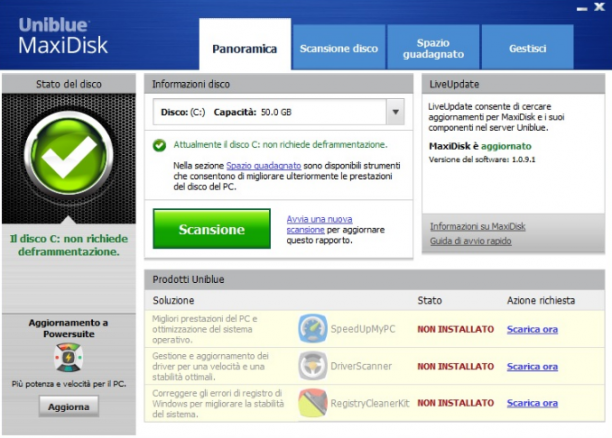Follow the Spazio guadagnato link in text
This screenshot has height=438, width=612.
coord(263,166)
